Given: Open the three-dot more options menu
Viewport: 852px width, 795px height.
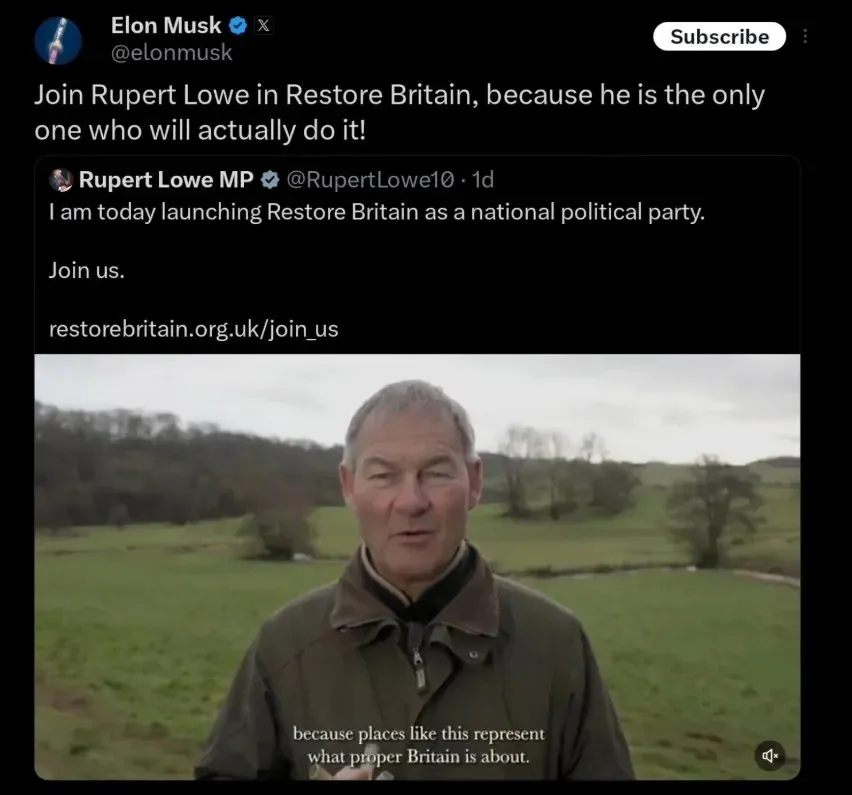Looking at the screenshot, I should tap(806, 36).
